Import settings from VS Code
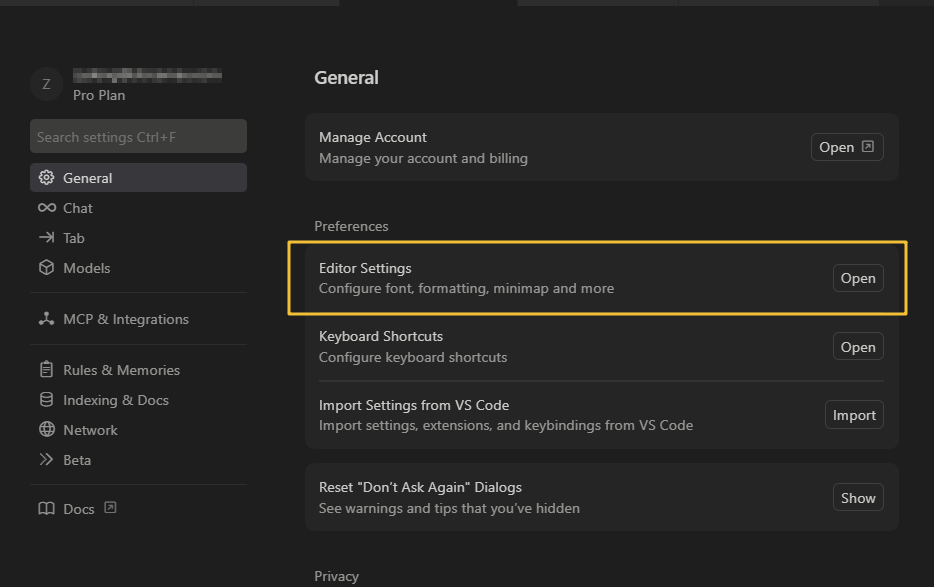934x587 pixels. tap(853, 415)
